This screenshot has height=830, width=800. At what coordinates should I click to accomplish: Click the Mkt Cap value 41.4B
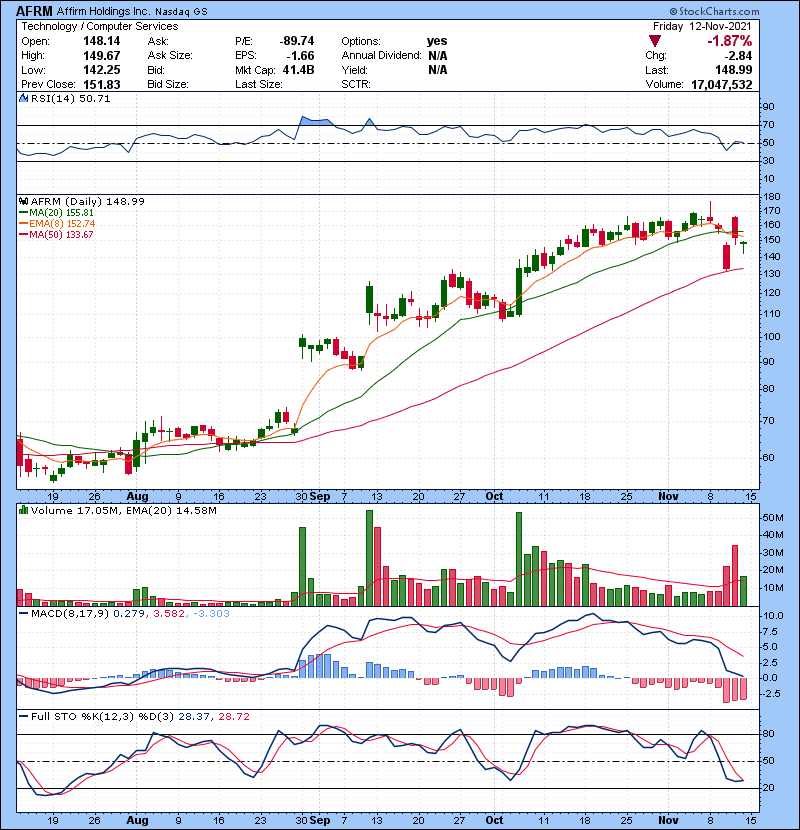[299, 70]
